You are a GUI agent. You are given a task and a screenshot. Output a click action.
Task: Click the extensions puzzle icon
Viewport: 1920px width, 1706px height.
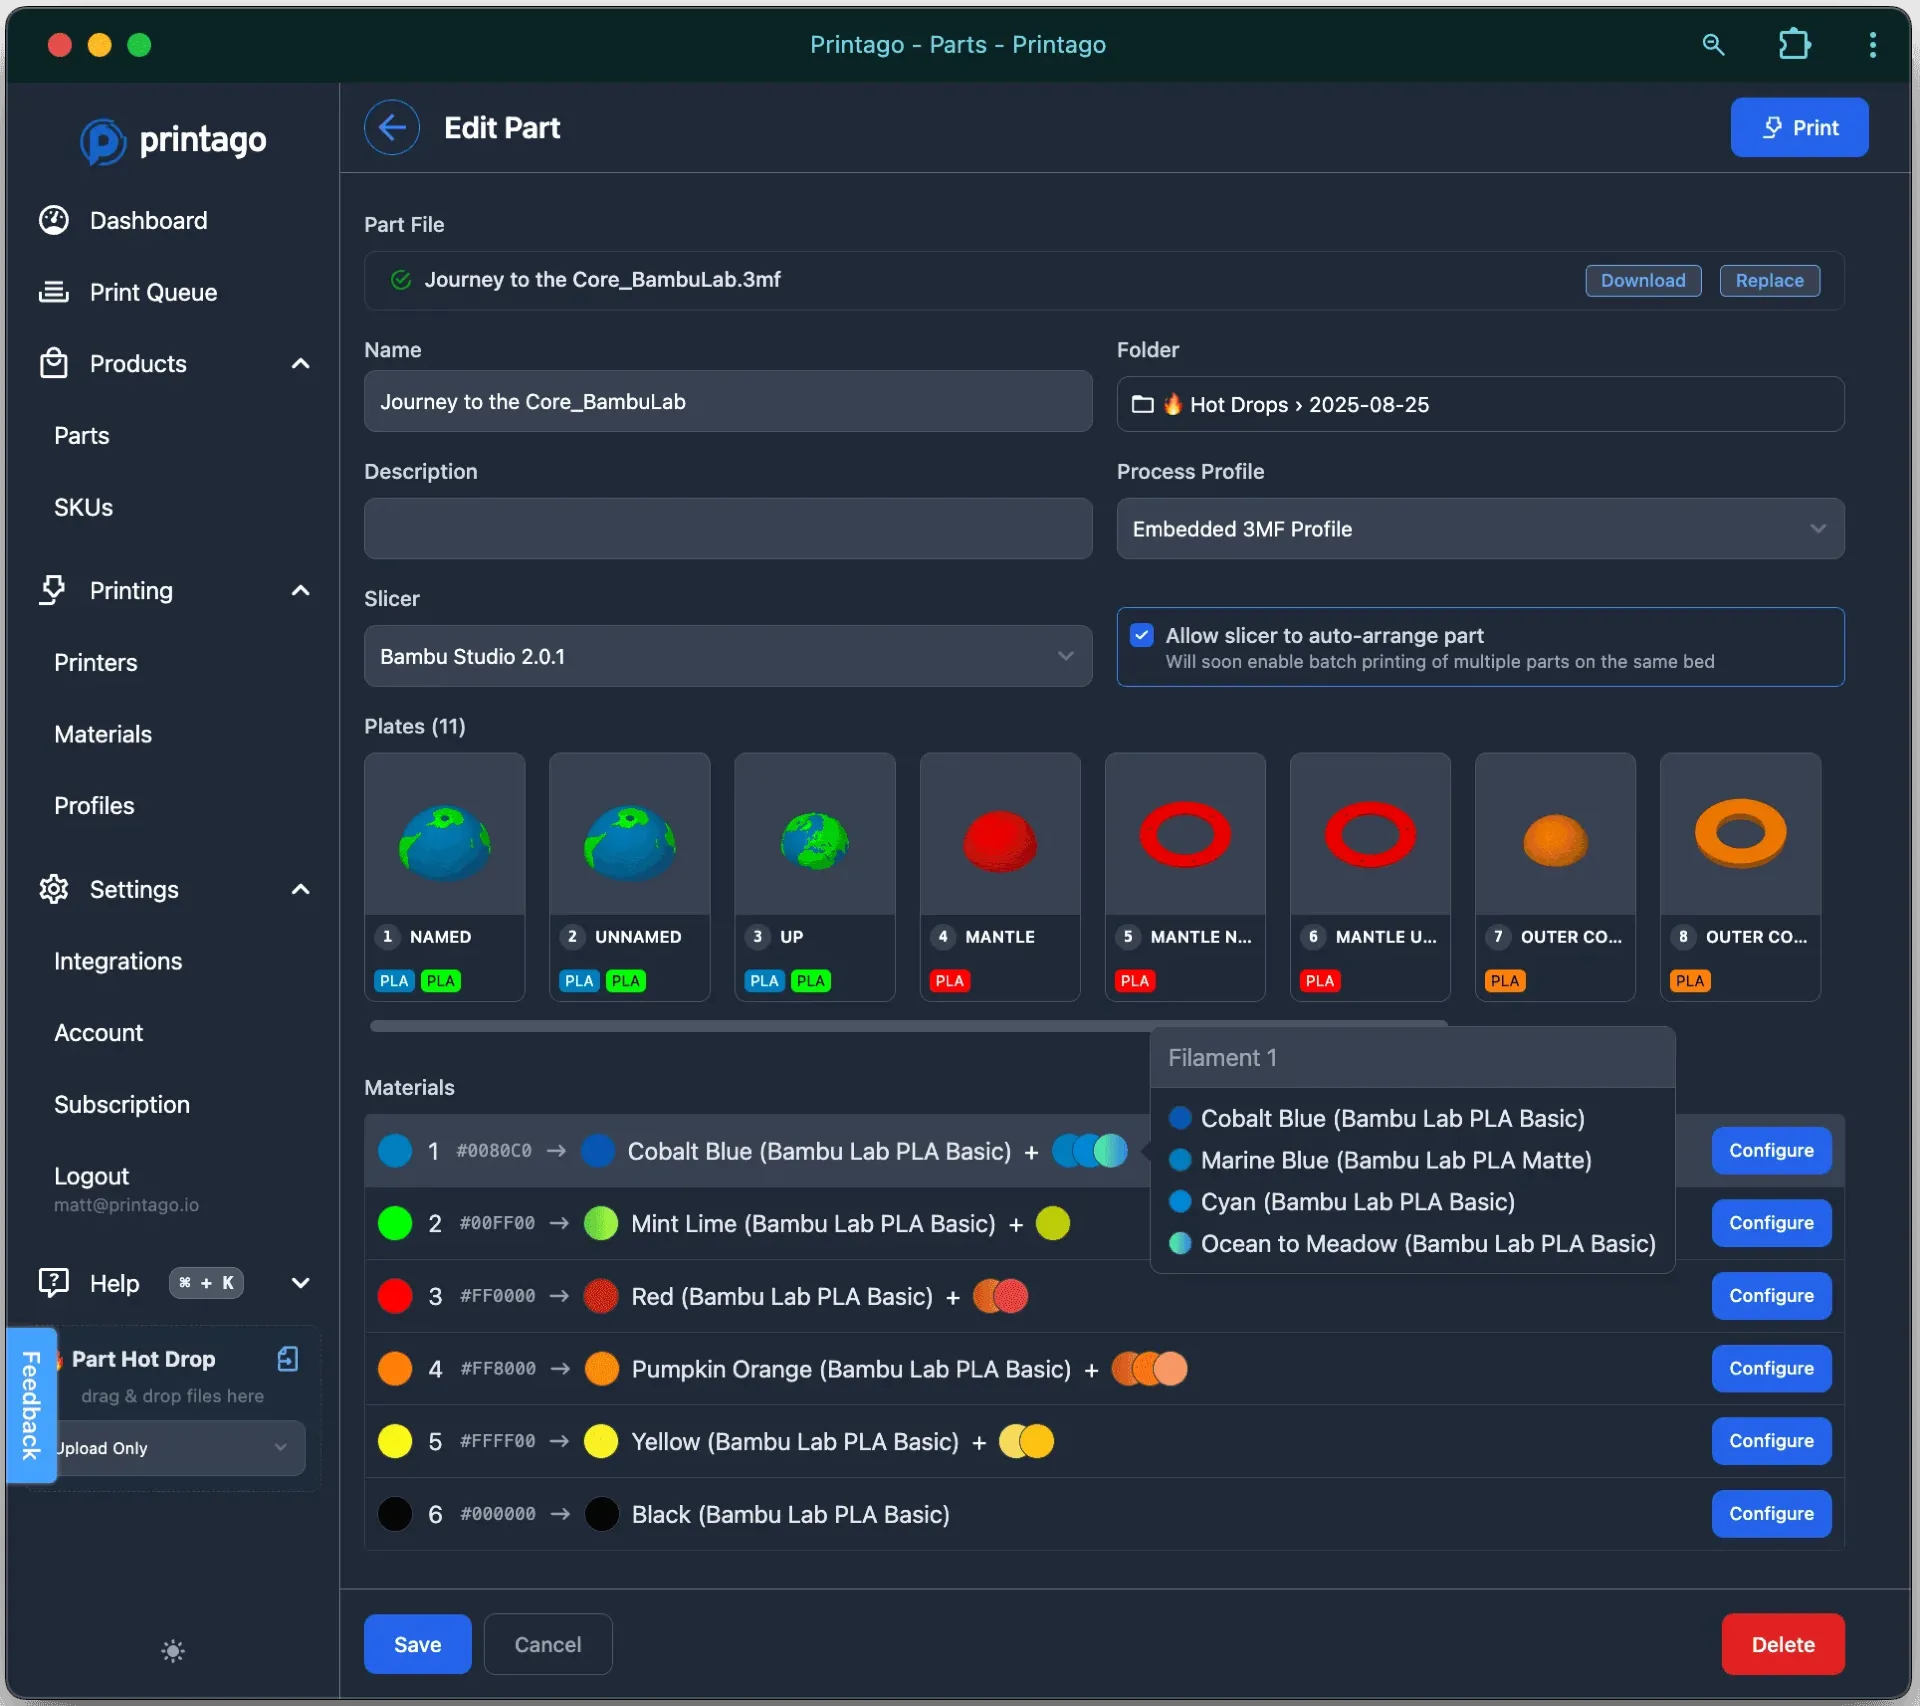point(1794,45)
